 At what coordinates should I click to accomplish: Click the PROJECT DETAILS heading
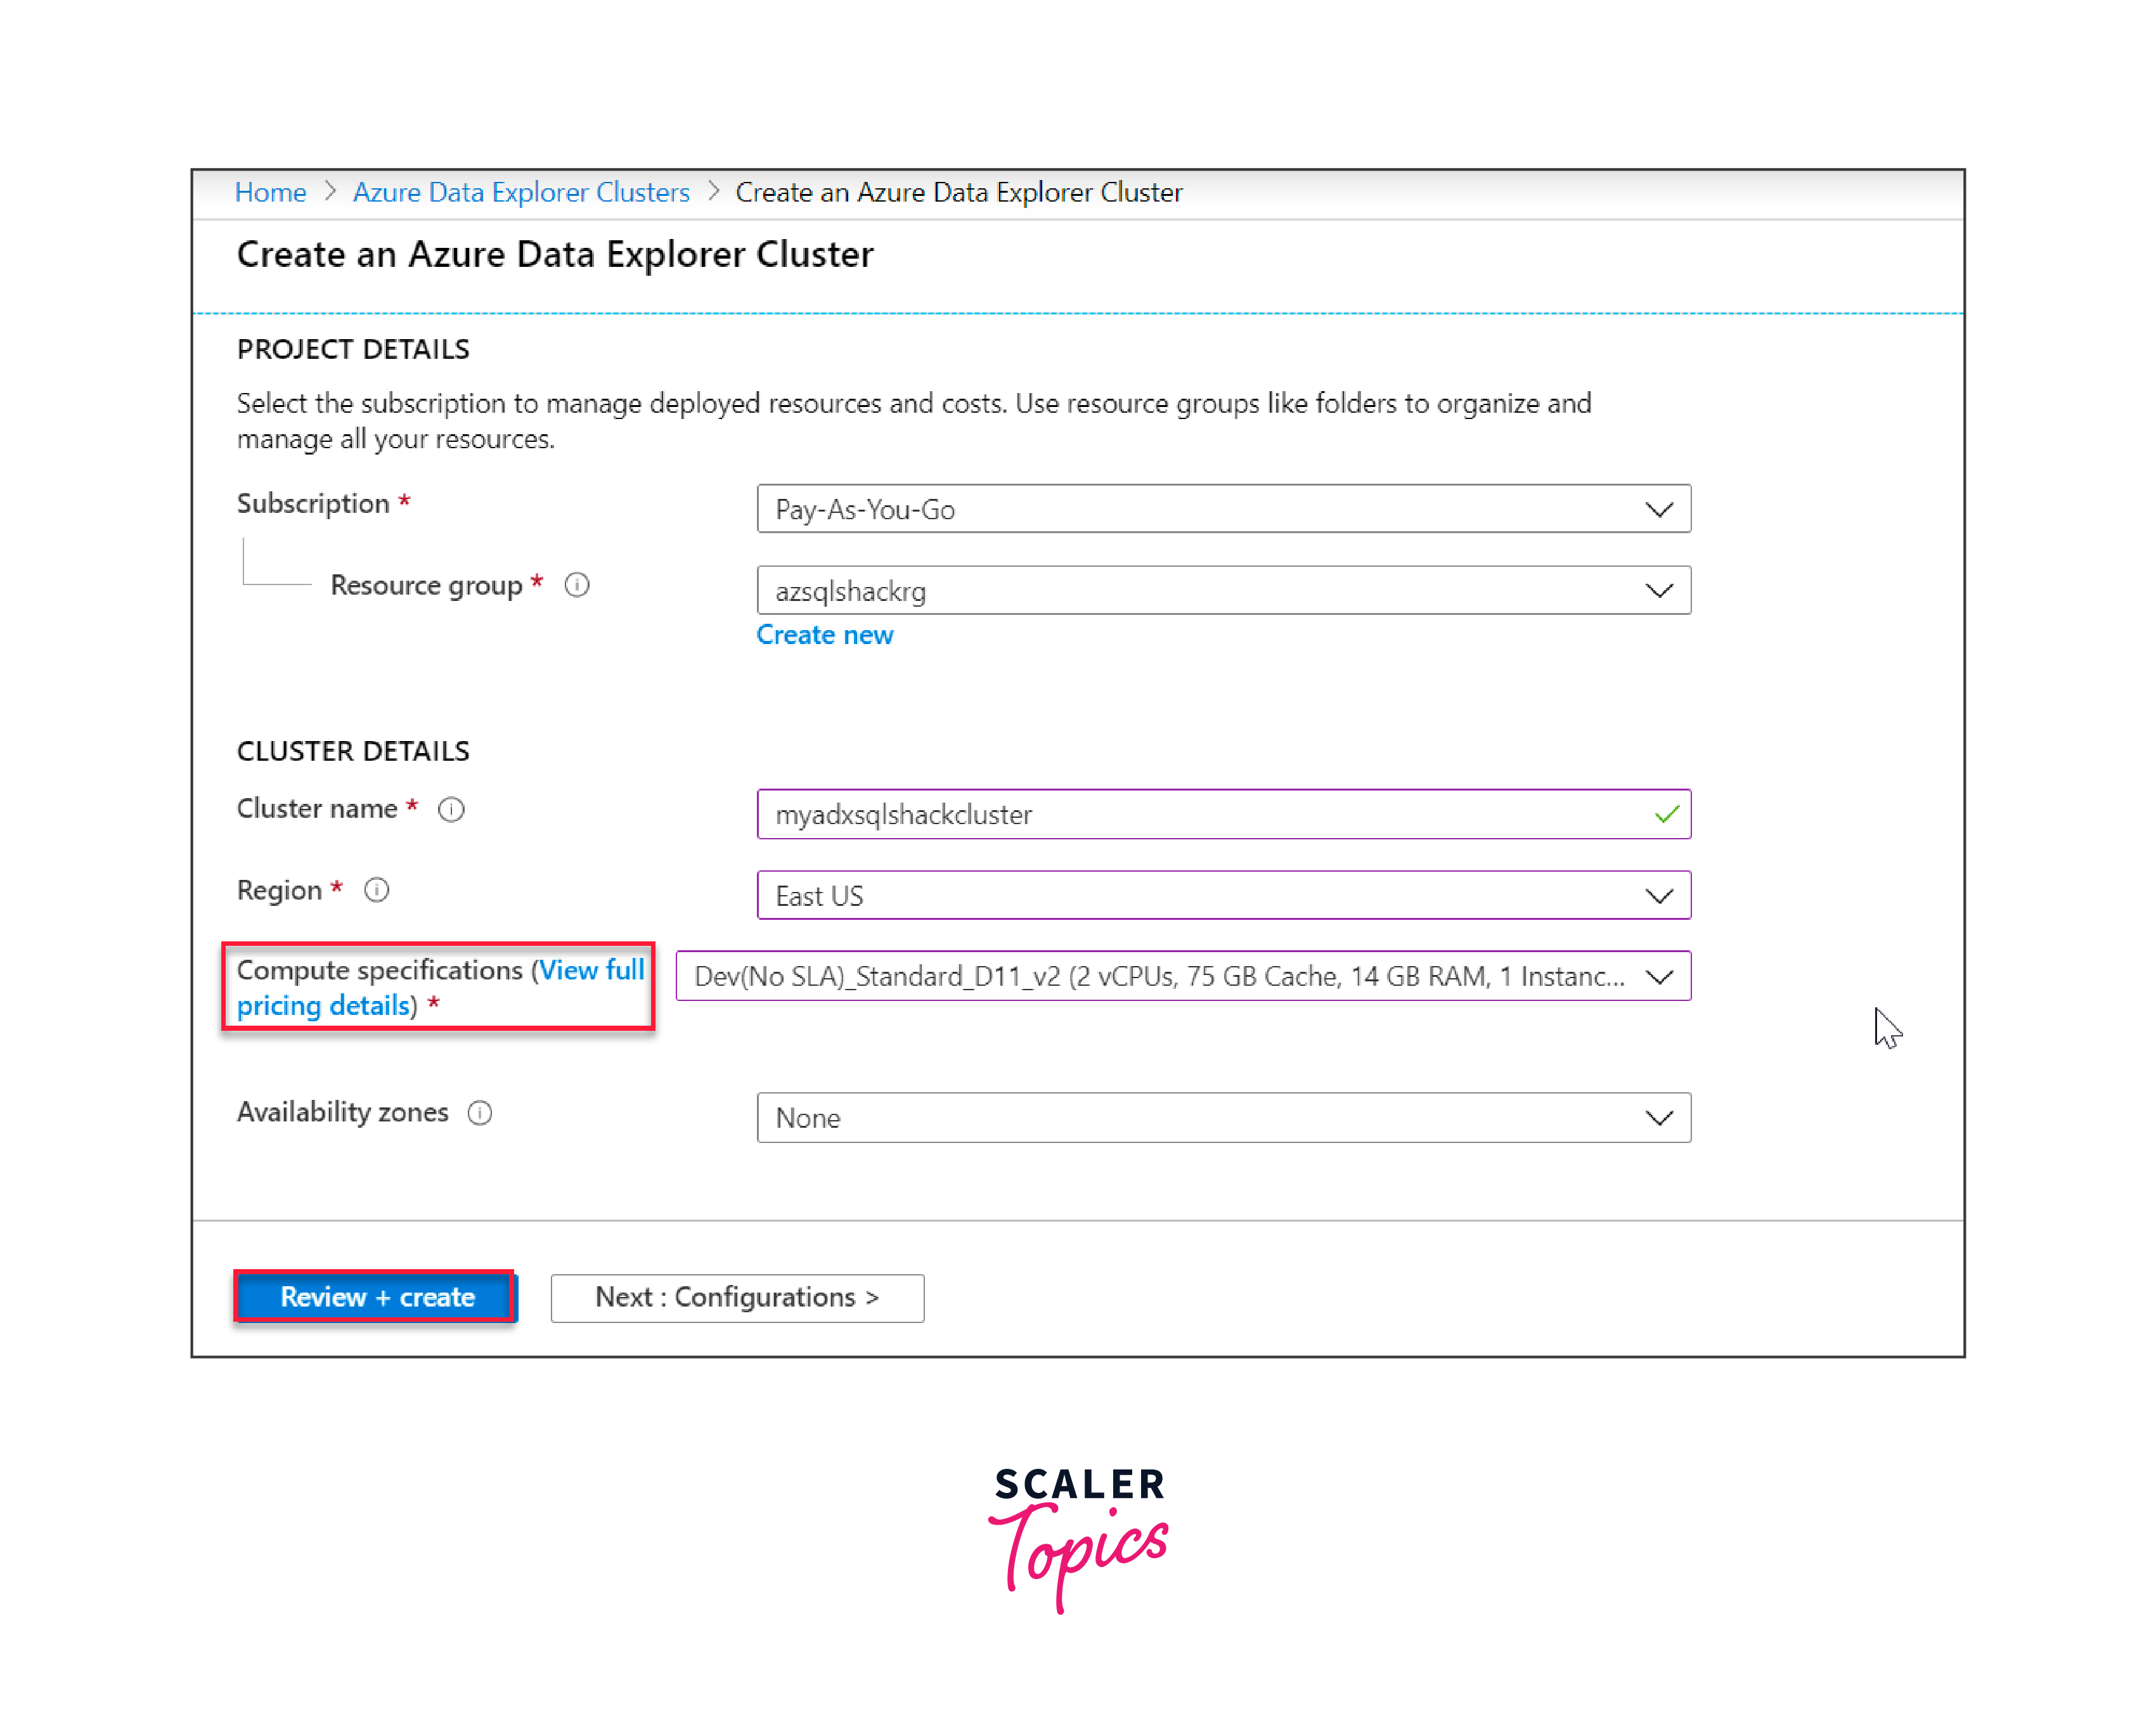click(x=353, y=349)
